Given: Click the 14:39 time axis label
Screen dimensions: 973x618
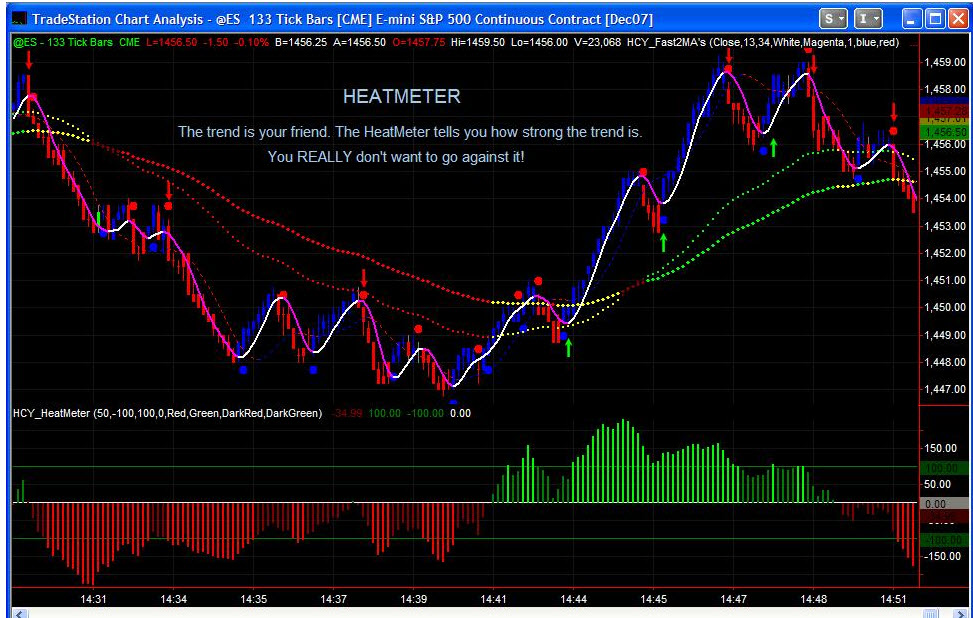Looking at the screenshot, I should pyautogui.click(x=413, y=599).
